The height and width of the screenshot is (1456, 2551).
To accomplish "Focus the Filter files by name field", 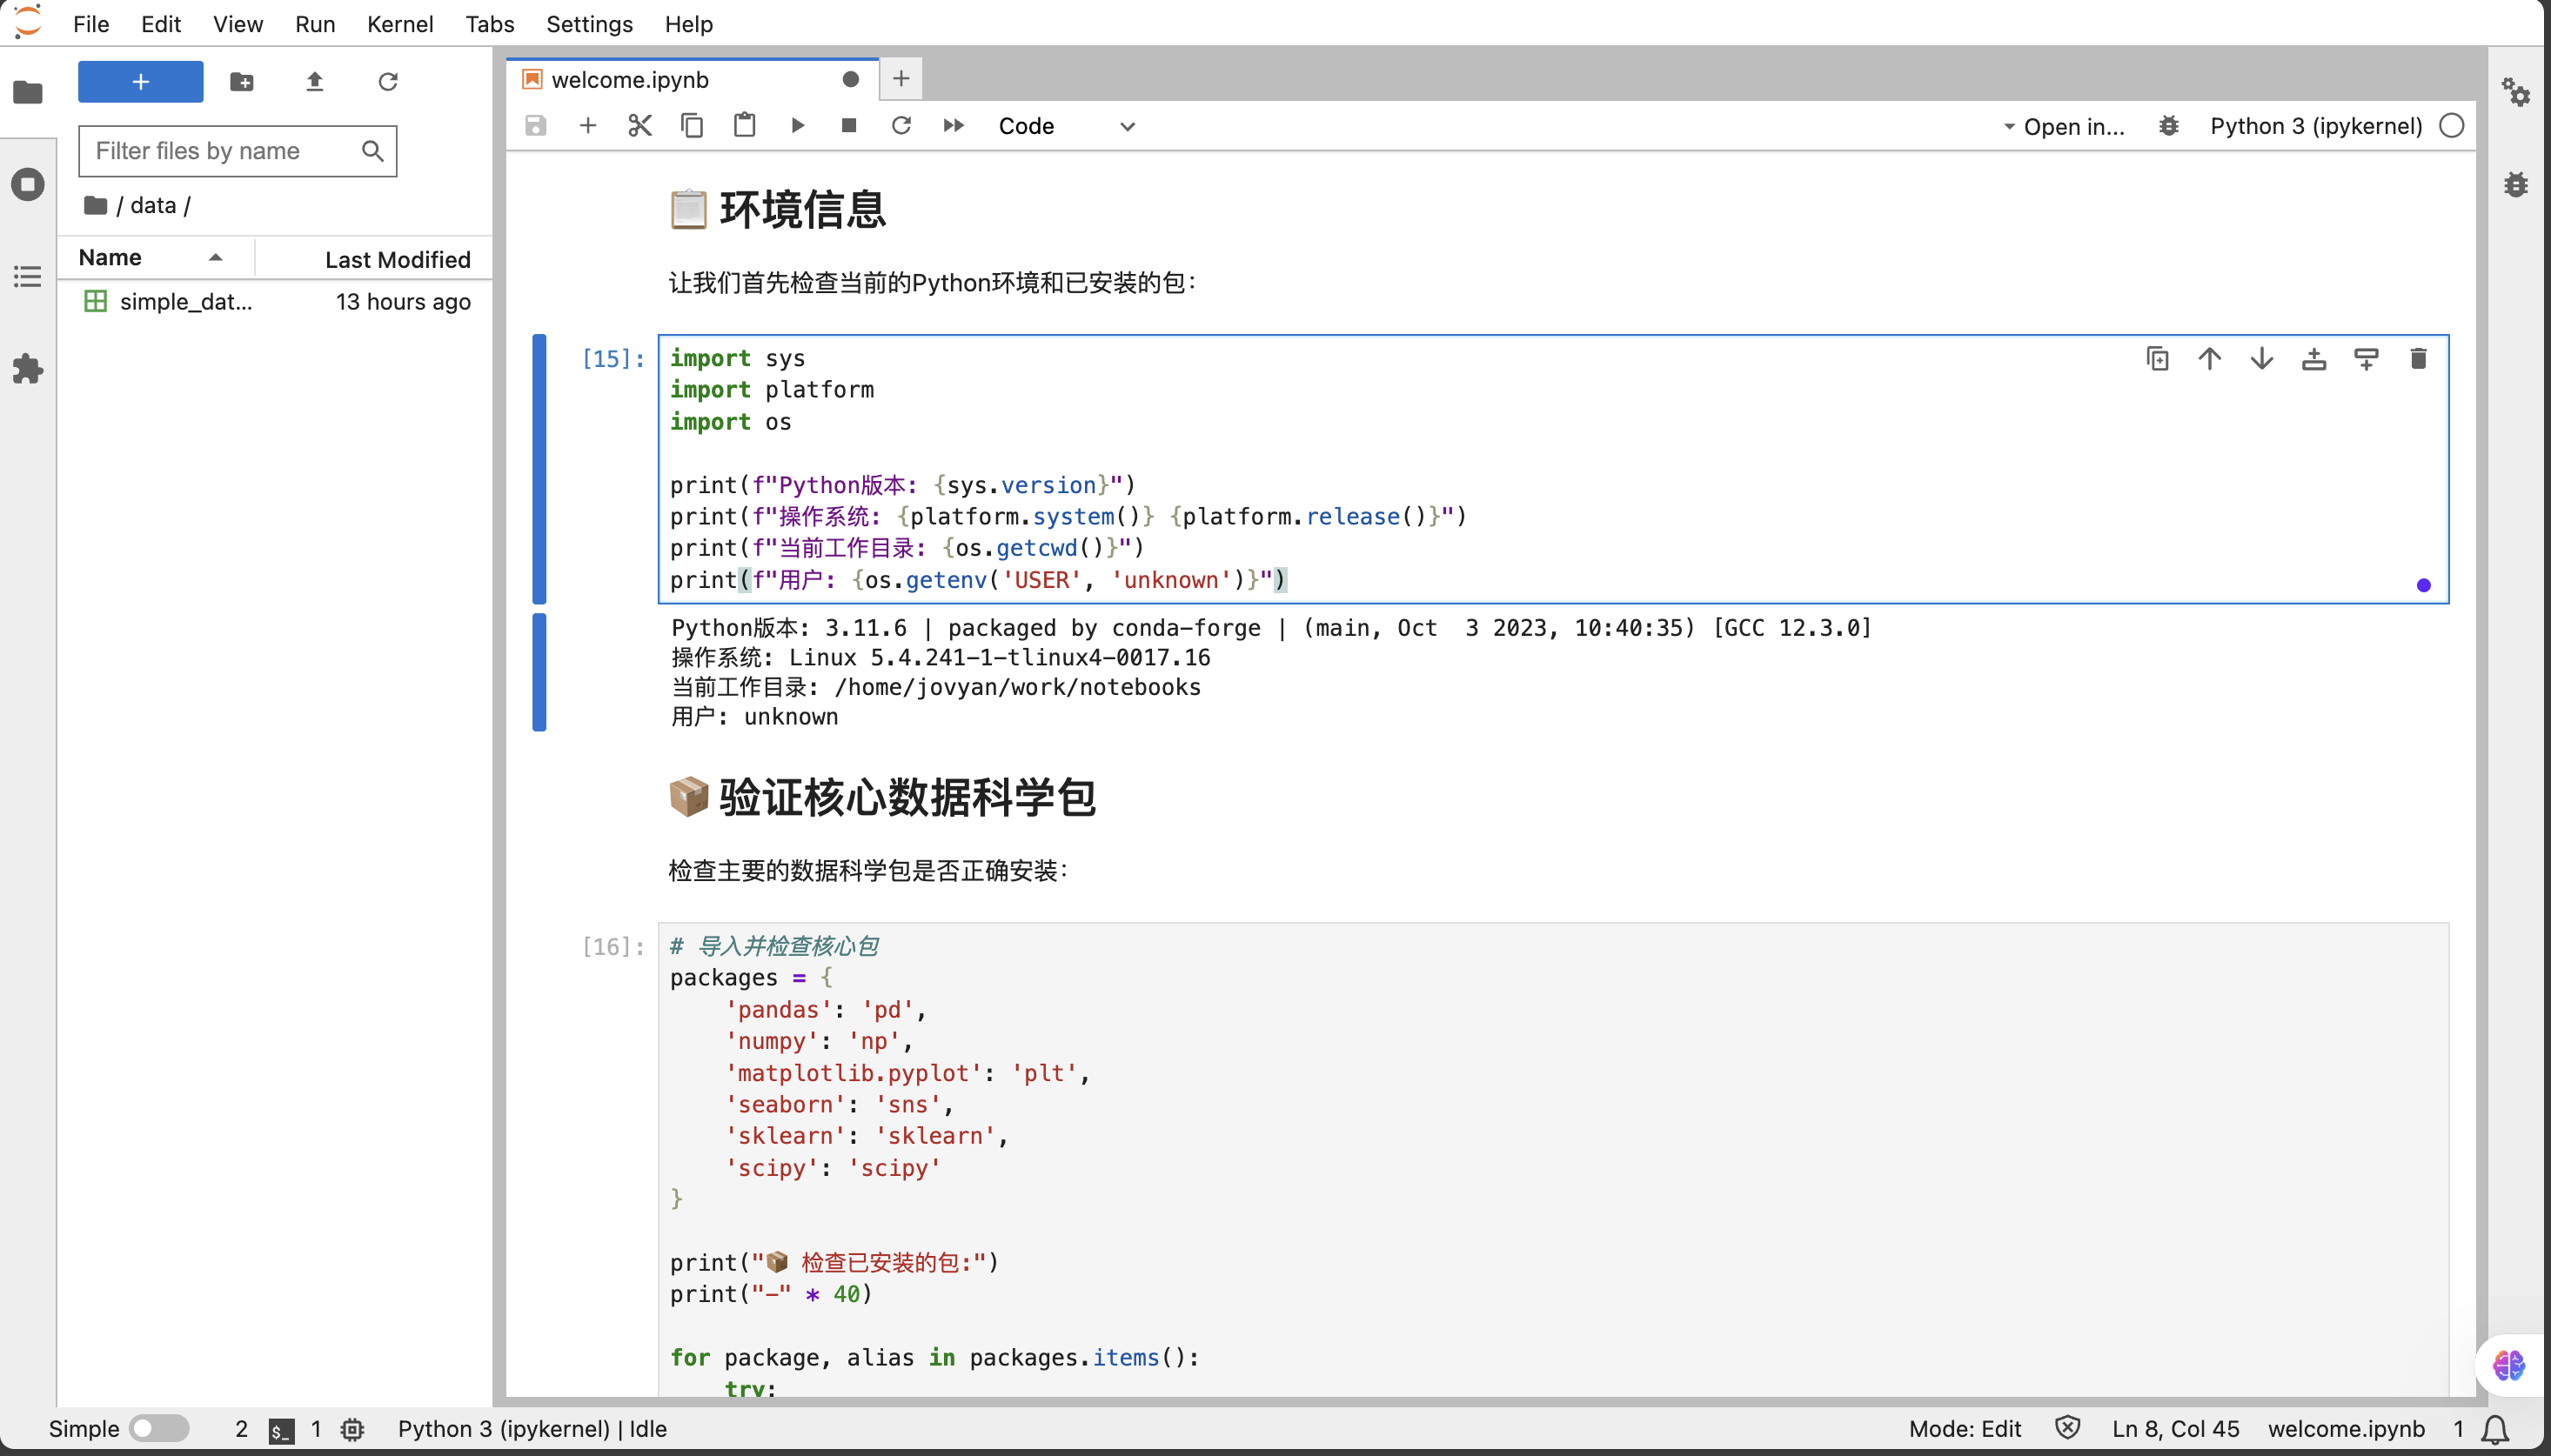I will pyautogui.click(x=238, y=151).
